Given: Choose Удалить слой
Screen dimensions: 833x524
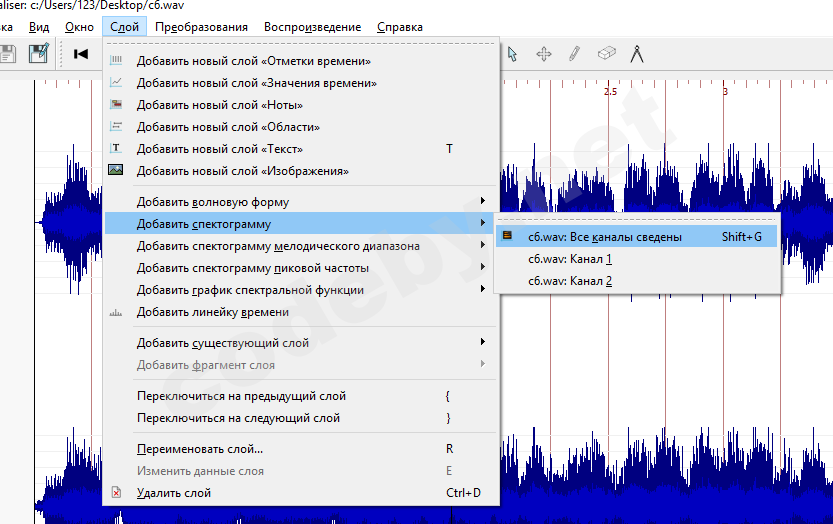Looking at the screenshot, I should [302, 493].
